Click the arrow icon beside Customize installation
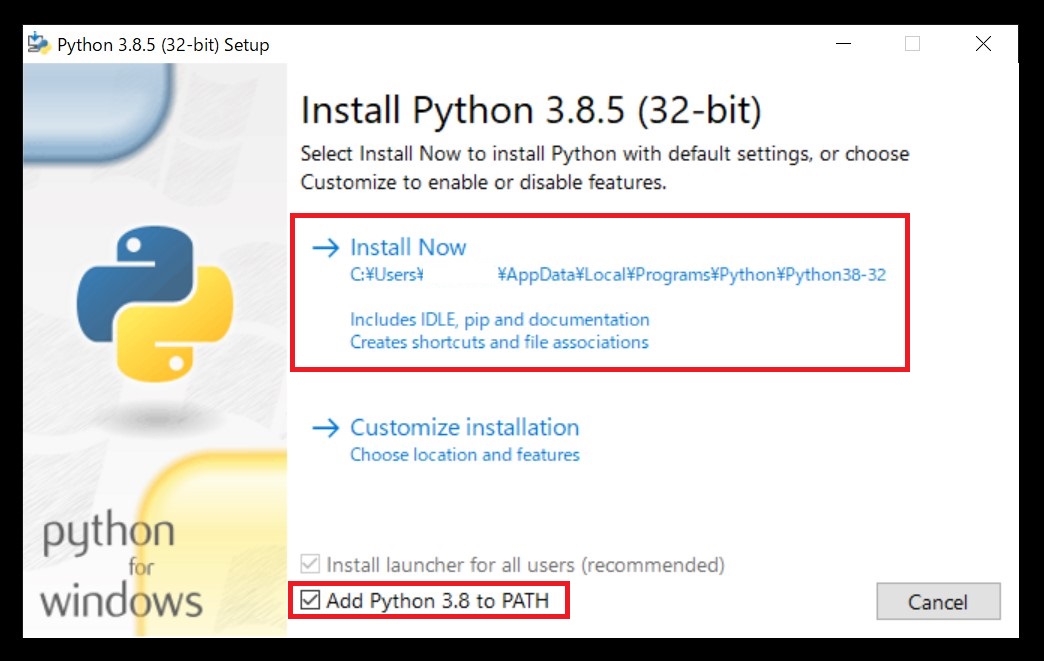 coord(327,427)
